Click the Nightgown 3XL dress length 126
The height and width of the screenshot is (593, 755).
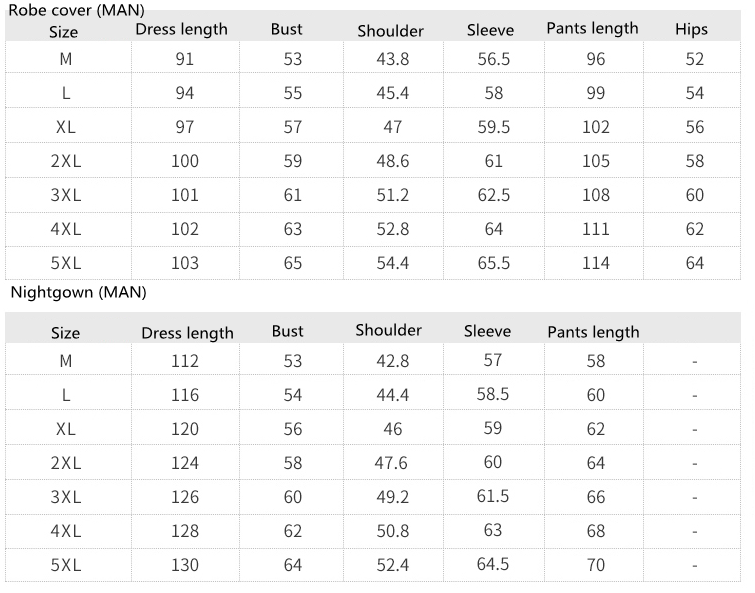pos(185,497)
